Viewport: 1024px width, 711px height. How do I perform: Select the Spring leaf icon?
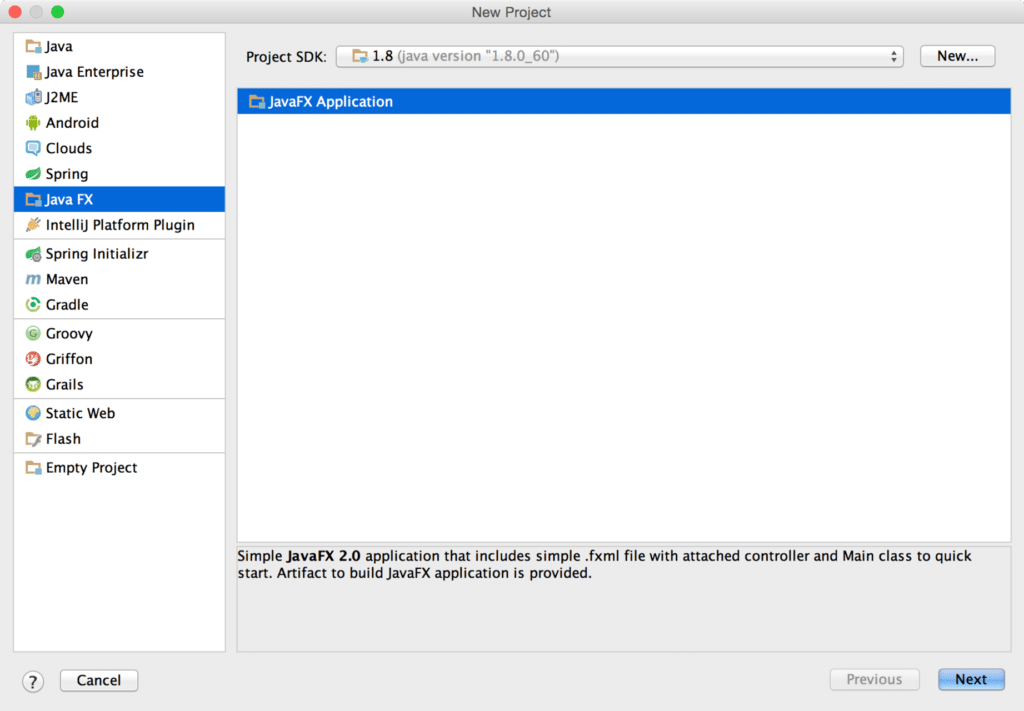click(33, 173)
